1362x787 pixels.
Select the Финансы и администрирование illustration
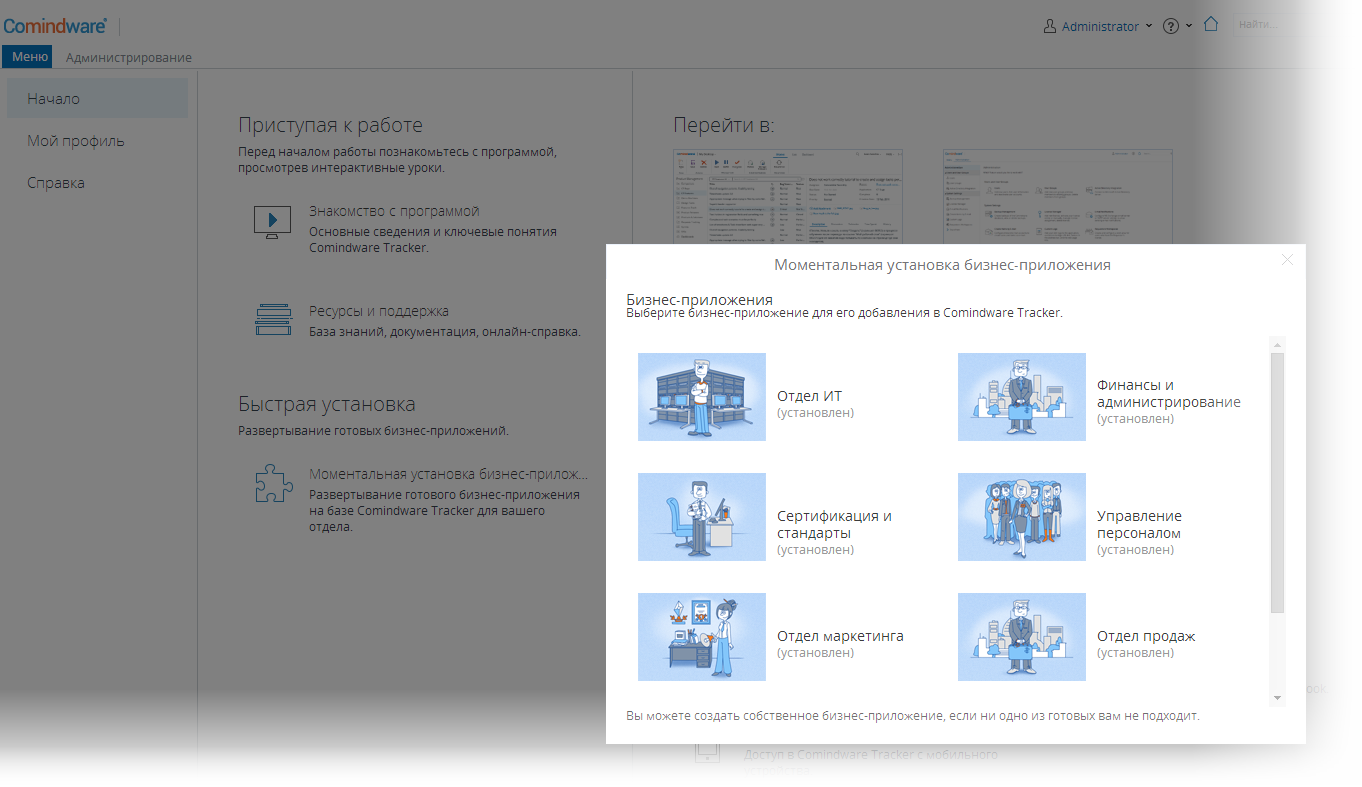click(x=1022, y=397)
